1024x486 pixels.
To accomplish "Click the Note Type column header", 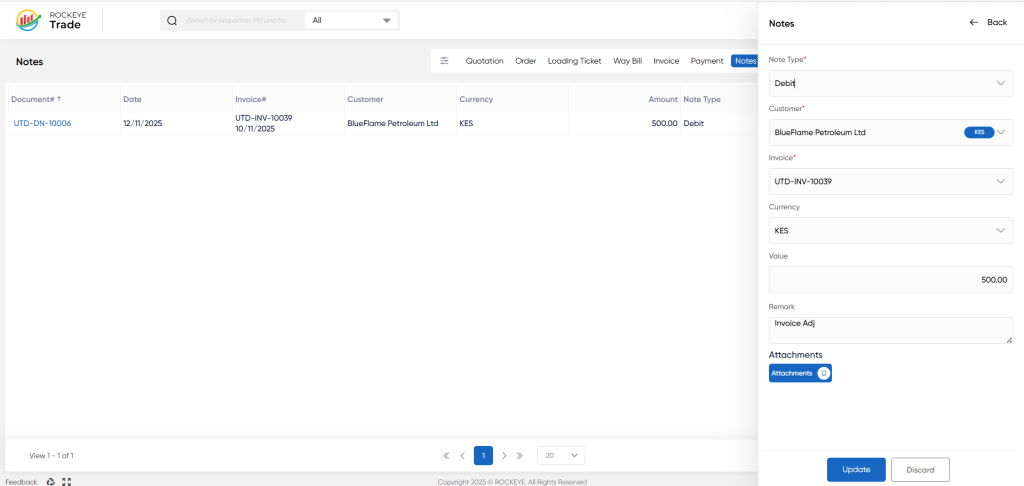I will click(x=702, y=99).
